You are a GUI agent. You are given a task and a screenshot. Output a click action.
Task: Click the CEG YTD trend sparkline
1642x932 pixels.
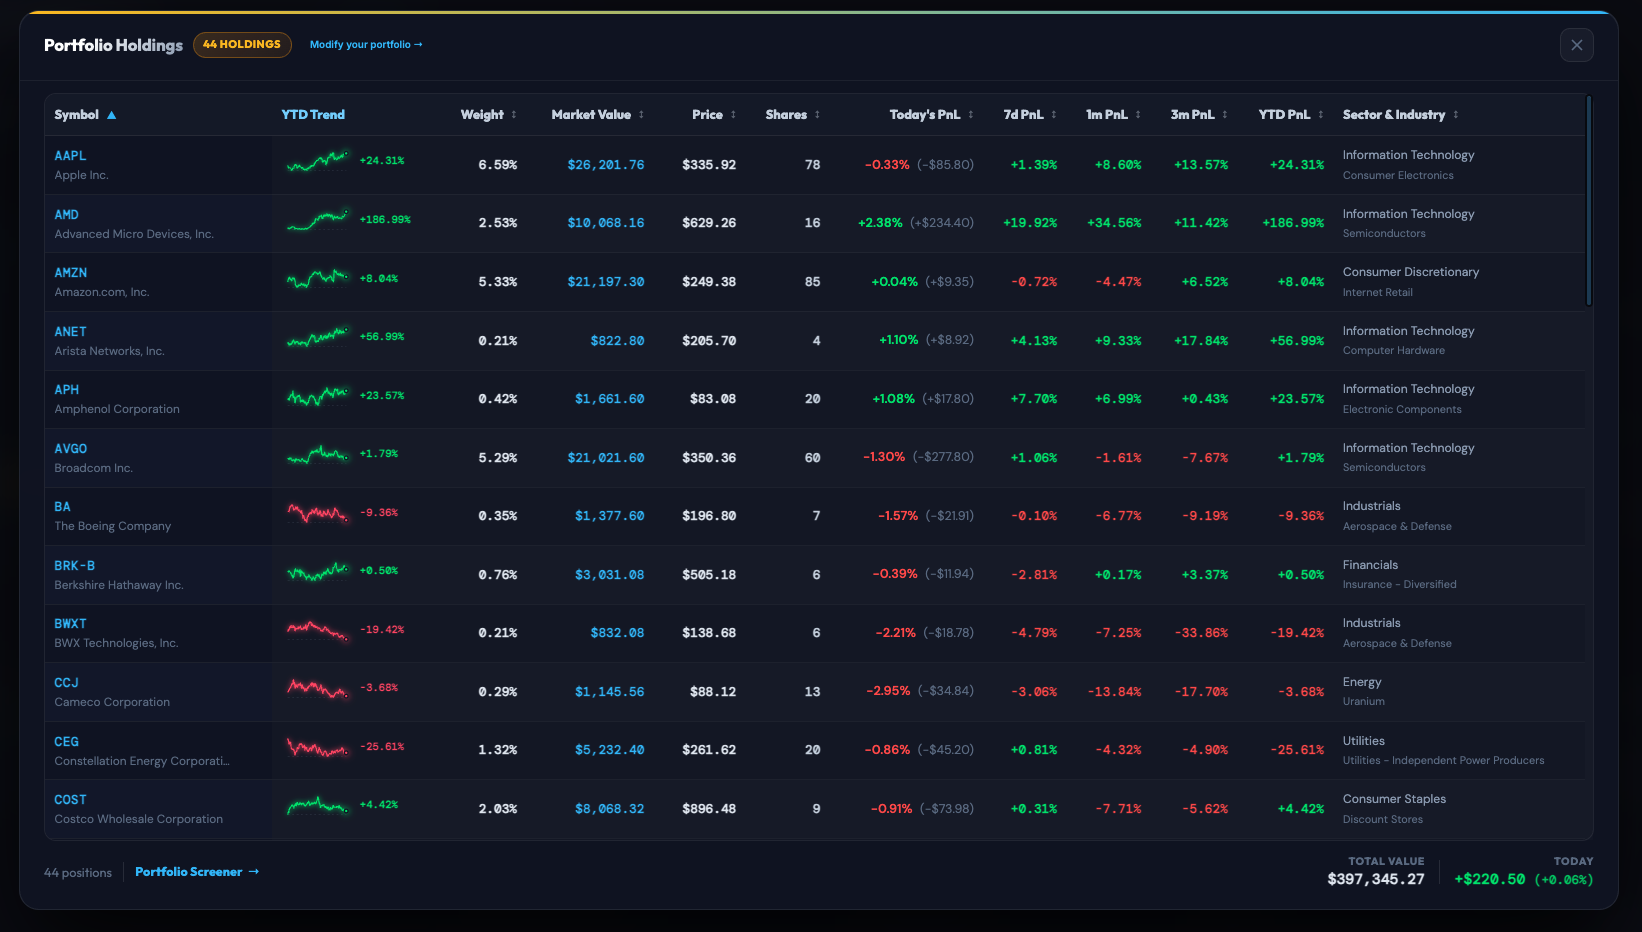(318, 747)
